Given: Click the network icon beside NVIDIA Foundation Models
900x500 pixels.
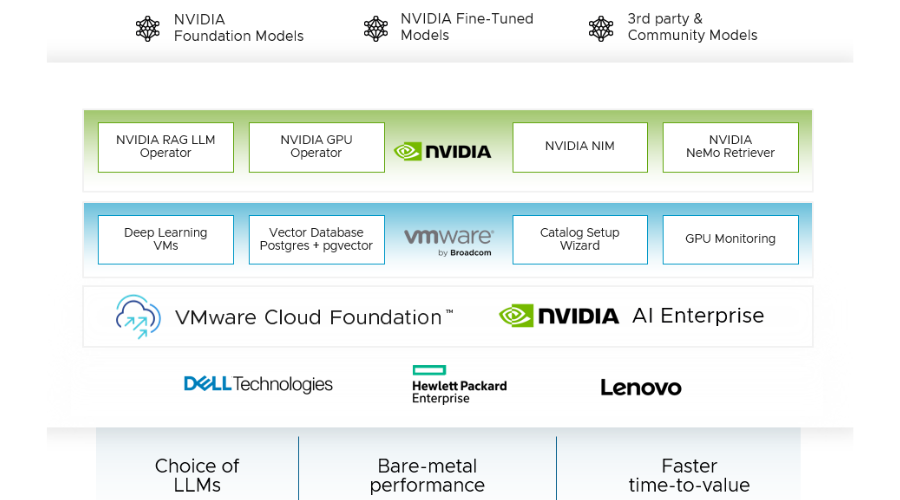Looking at the screenshot, I should pos(148,28).
